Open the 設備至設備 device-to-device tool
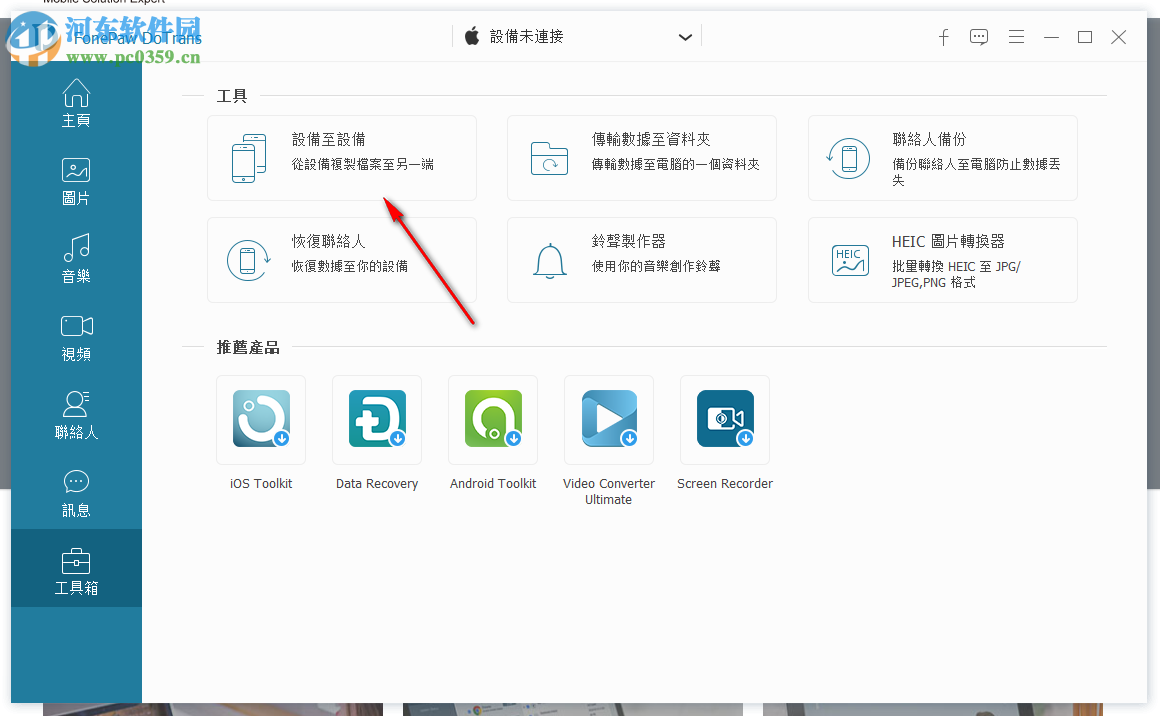This screenshot has width=1160, height=716. tap(341, 158)
